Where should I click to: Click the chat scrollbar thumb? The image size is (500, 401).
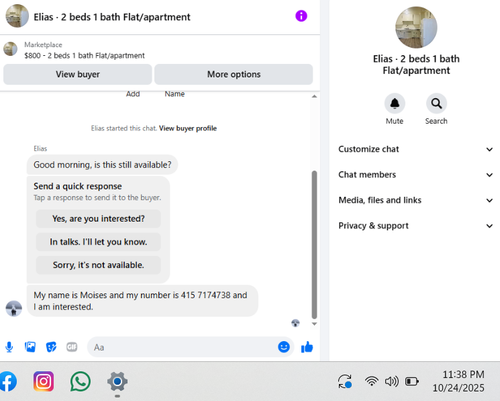click(x=314, y=245)
